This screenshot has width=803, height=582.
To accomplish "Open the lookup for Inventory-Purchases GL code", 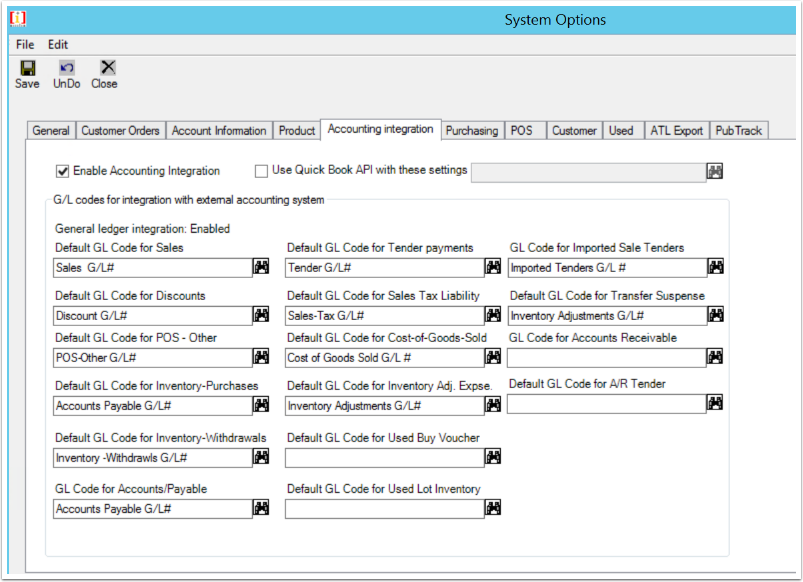I will tap(261, 405).
